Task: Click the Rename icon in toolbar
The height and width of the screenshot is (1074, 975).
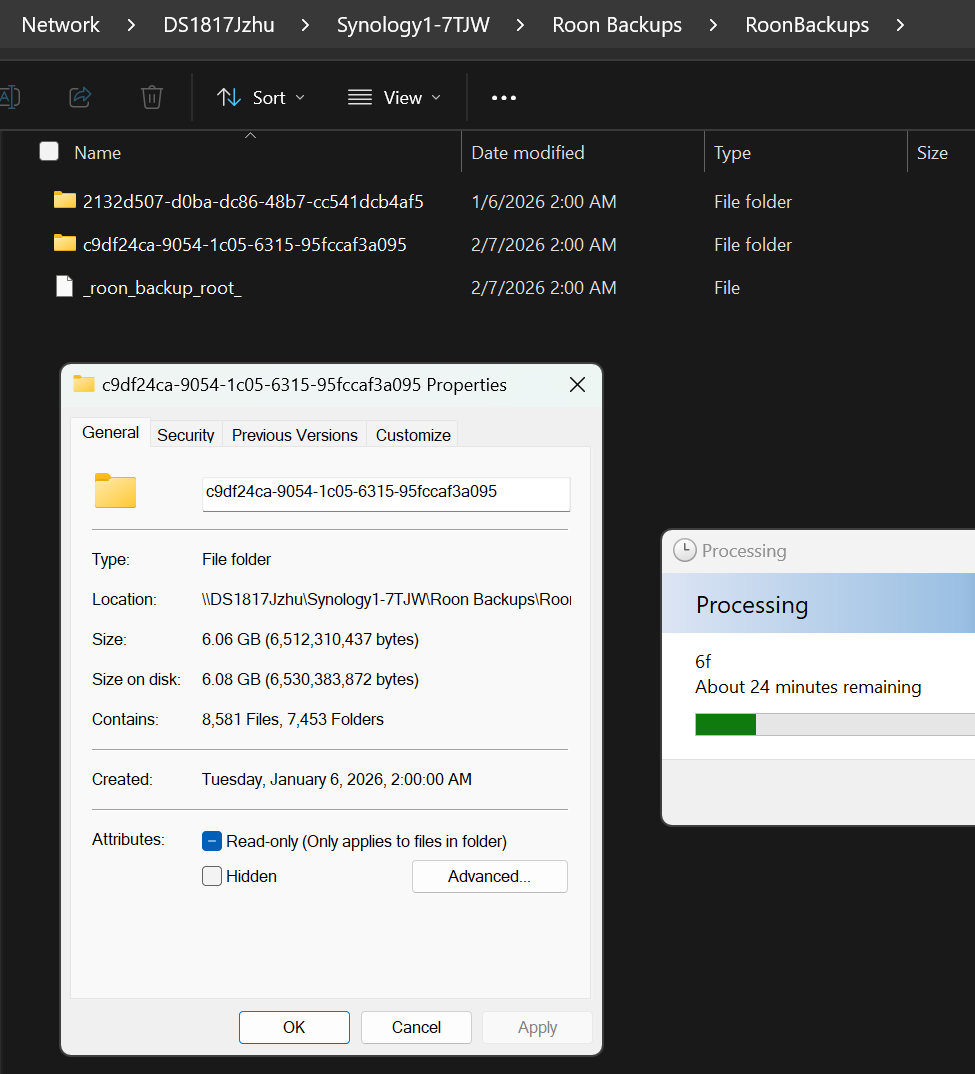Action: 9,97
